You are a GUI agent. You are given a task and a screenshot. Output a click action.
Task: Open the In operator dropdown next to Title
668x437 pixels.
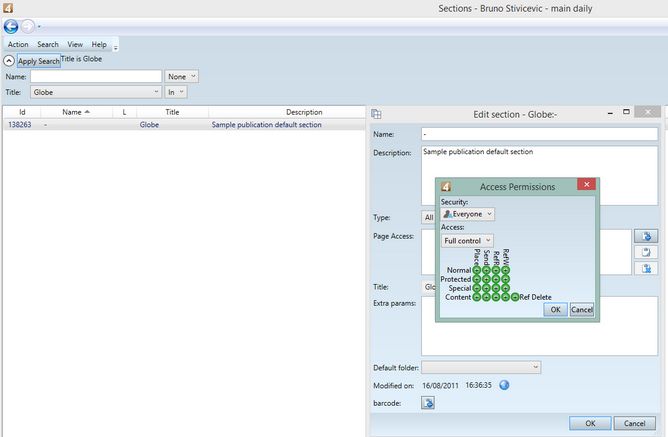pos(176,92)
